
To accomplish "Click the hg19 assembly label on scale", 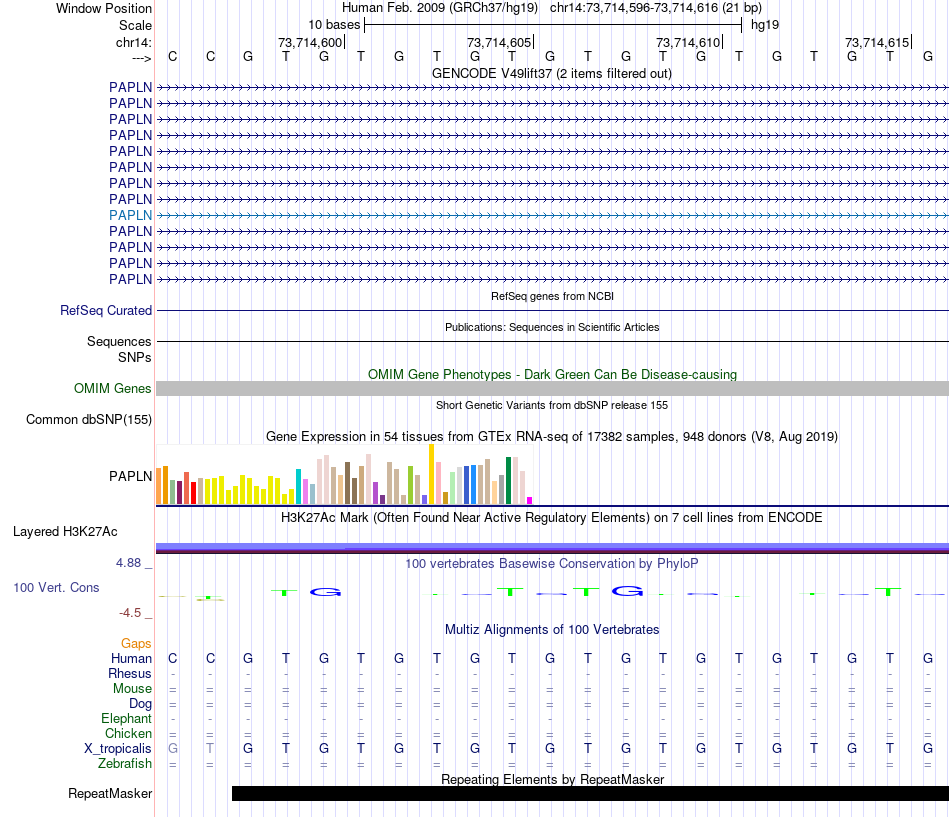I will (765, 25).
